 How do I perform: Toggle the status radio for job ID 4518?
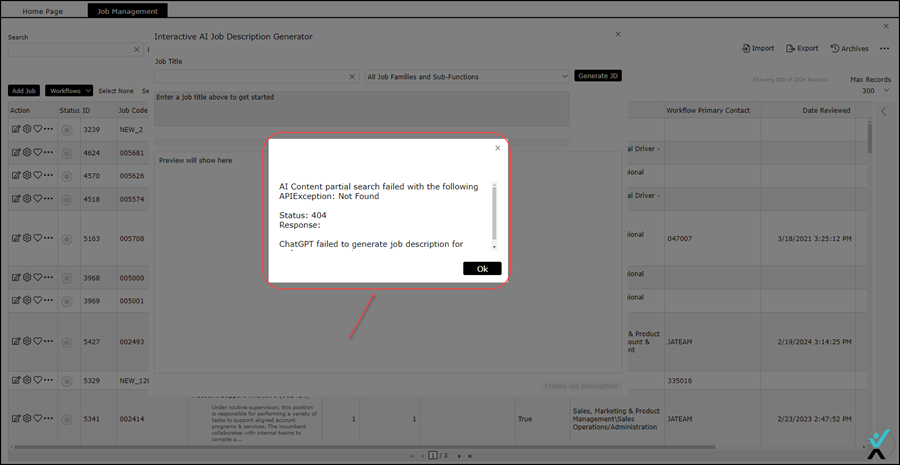tap(67, 200)
